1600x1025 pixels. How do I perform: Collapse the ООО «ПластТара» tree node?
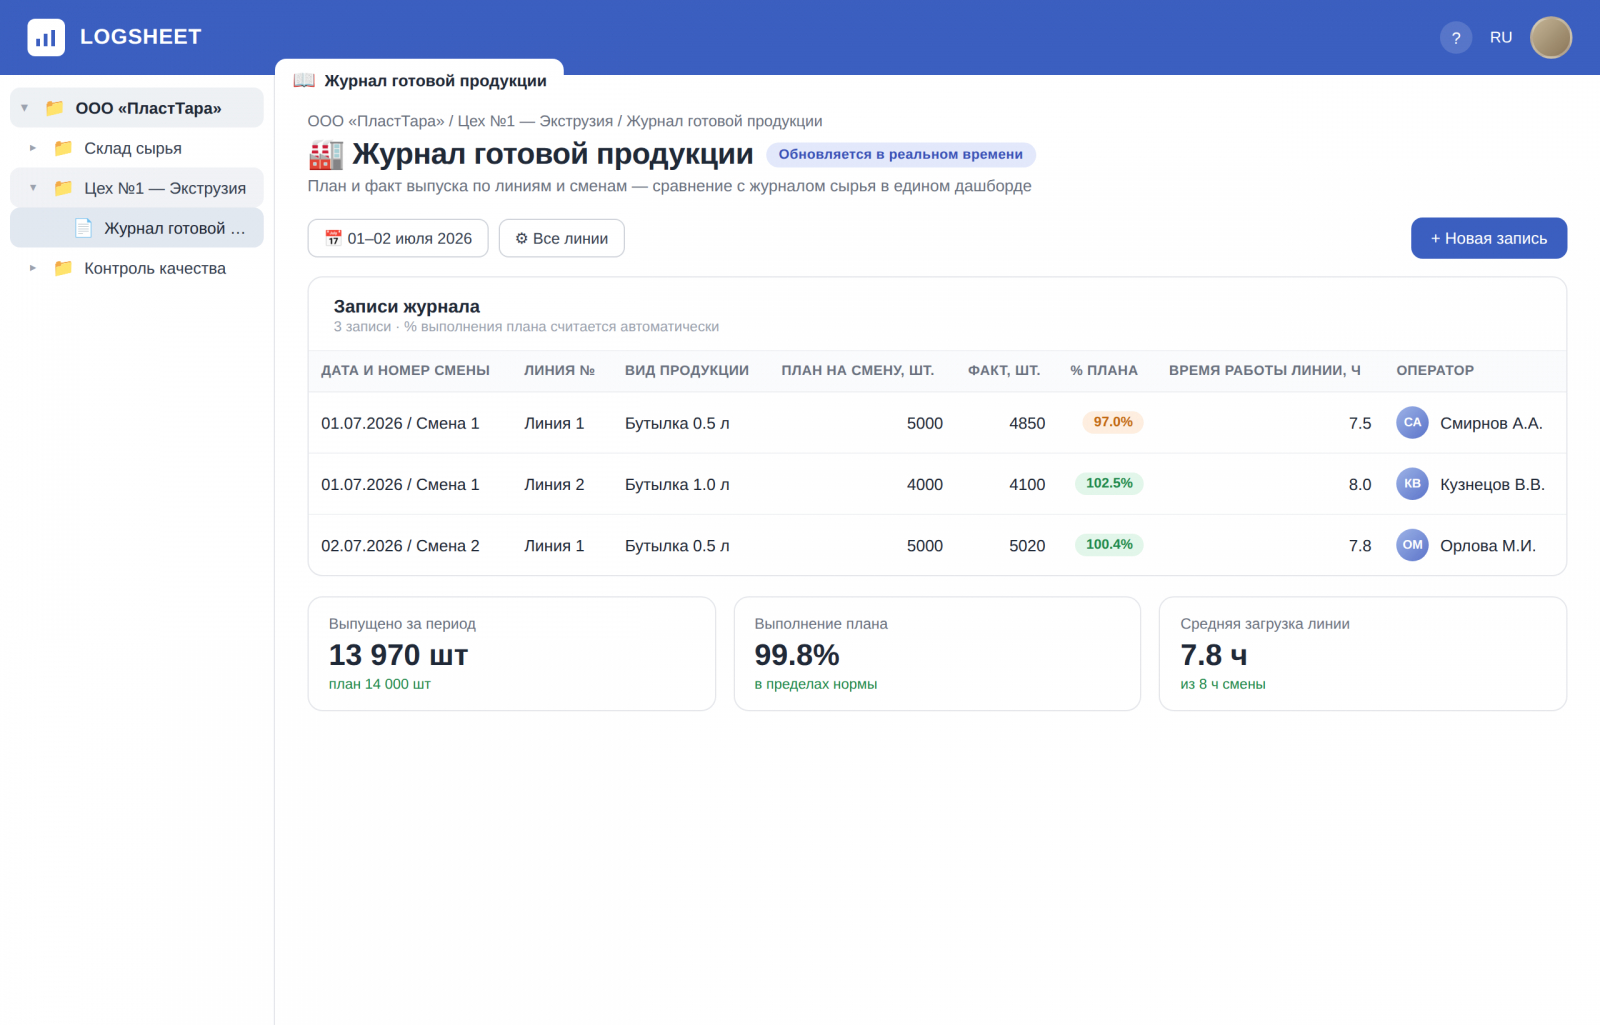click(x=25, y=108)
